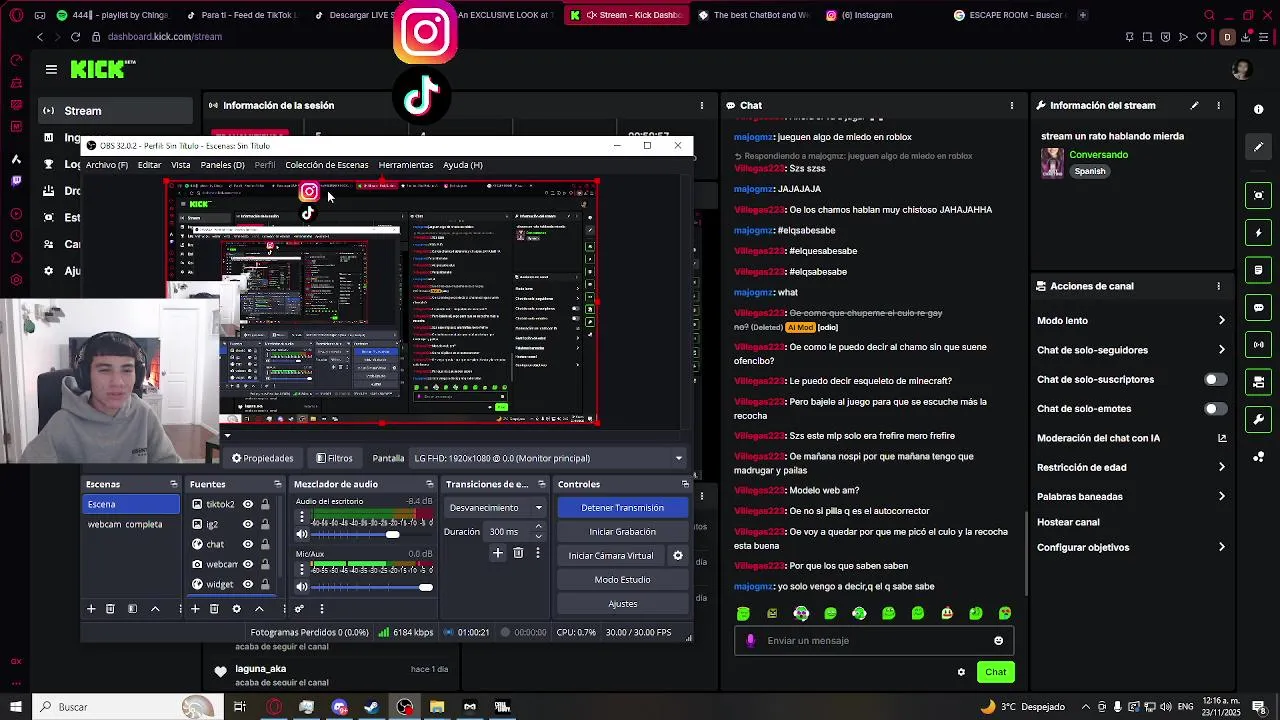Edit stream info with pencil icon
This screenshot has height=720, width=1280.
click(1194, 105)
